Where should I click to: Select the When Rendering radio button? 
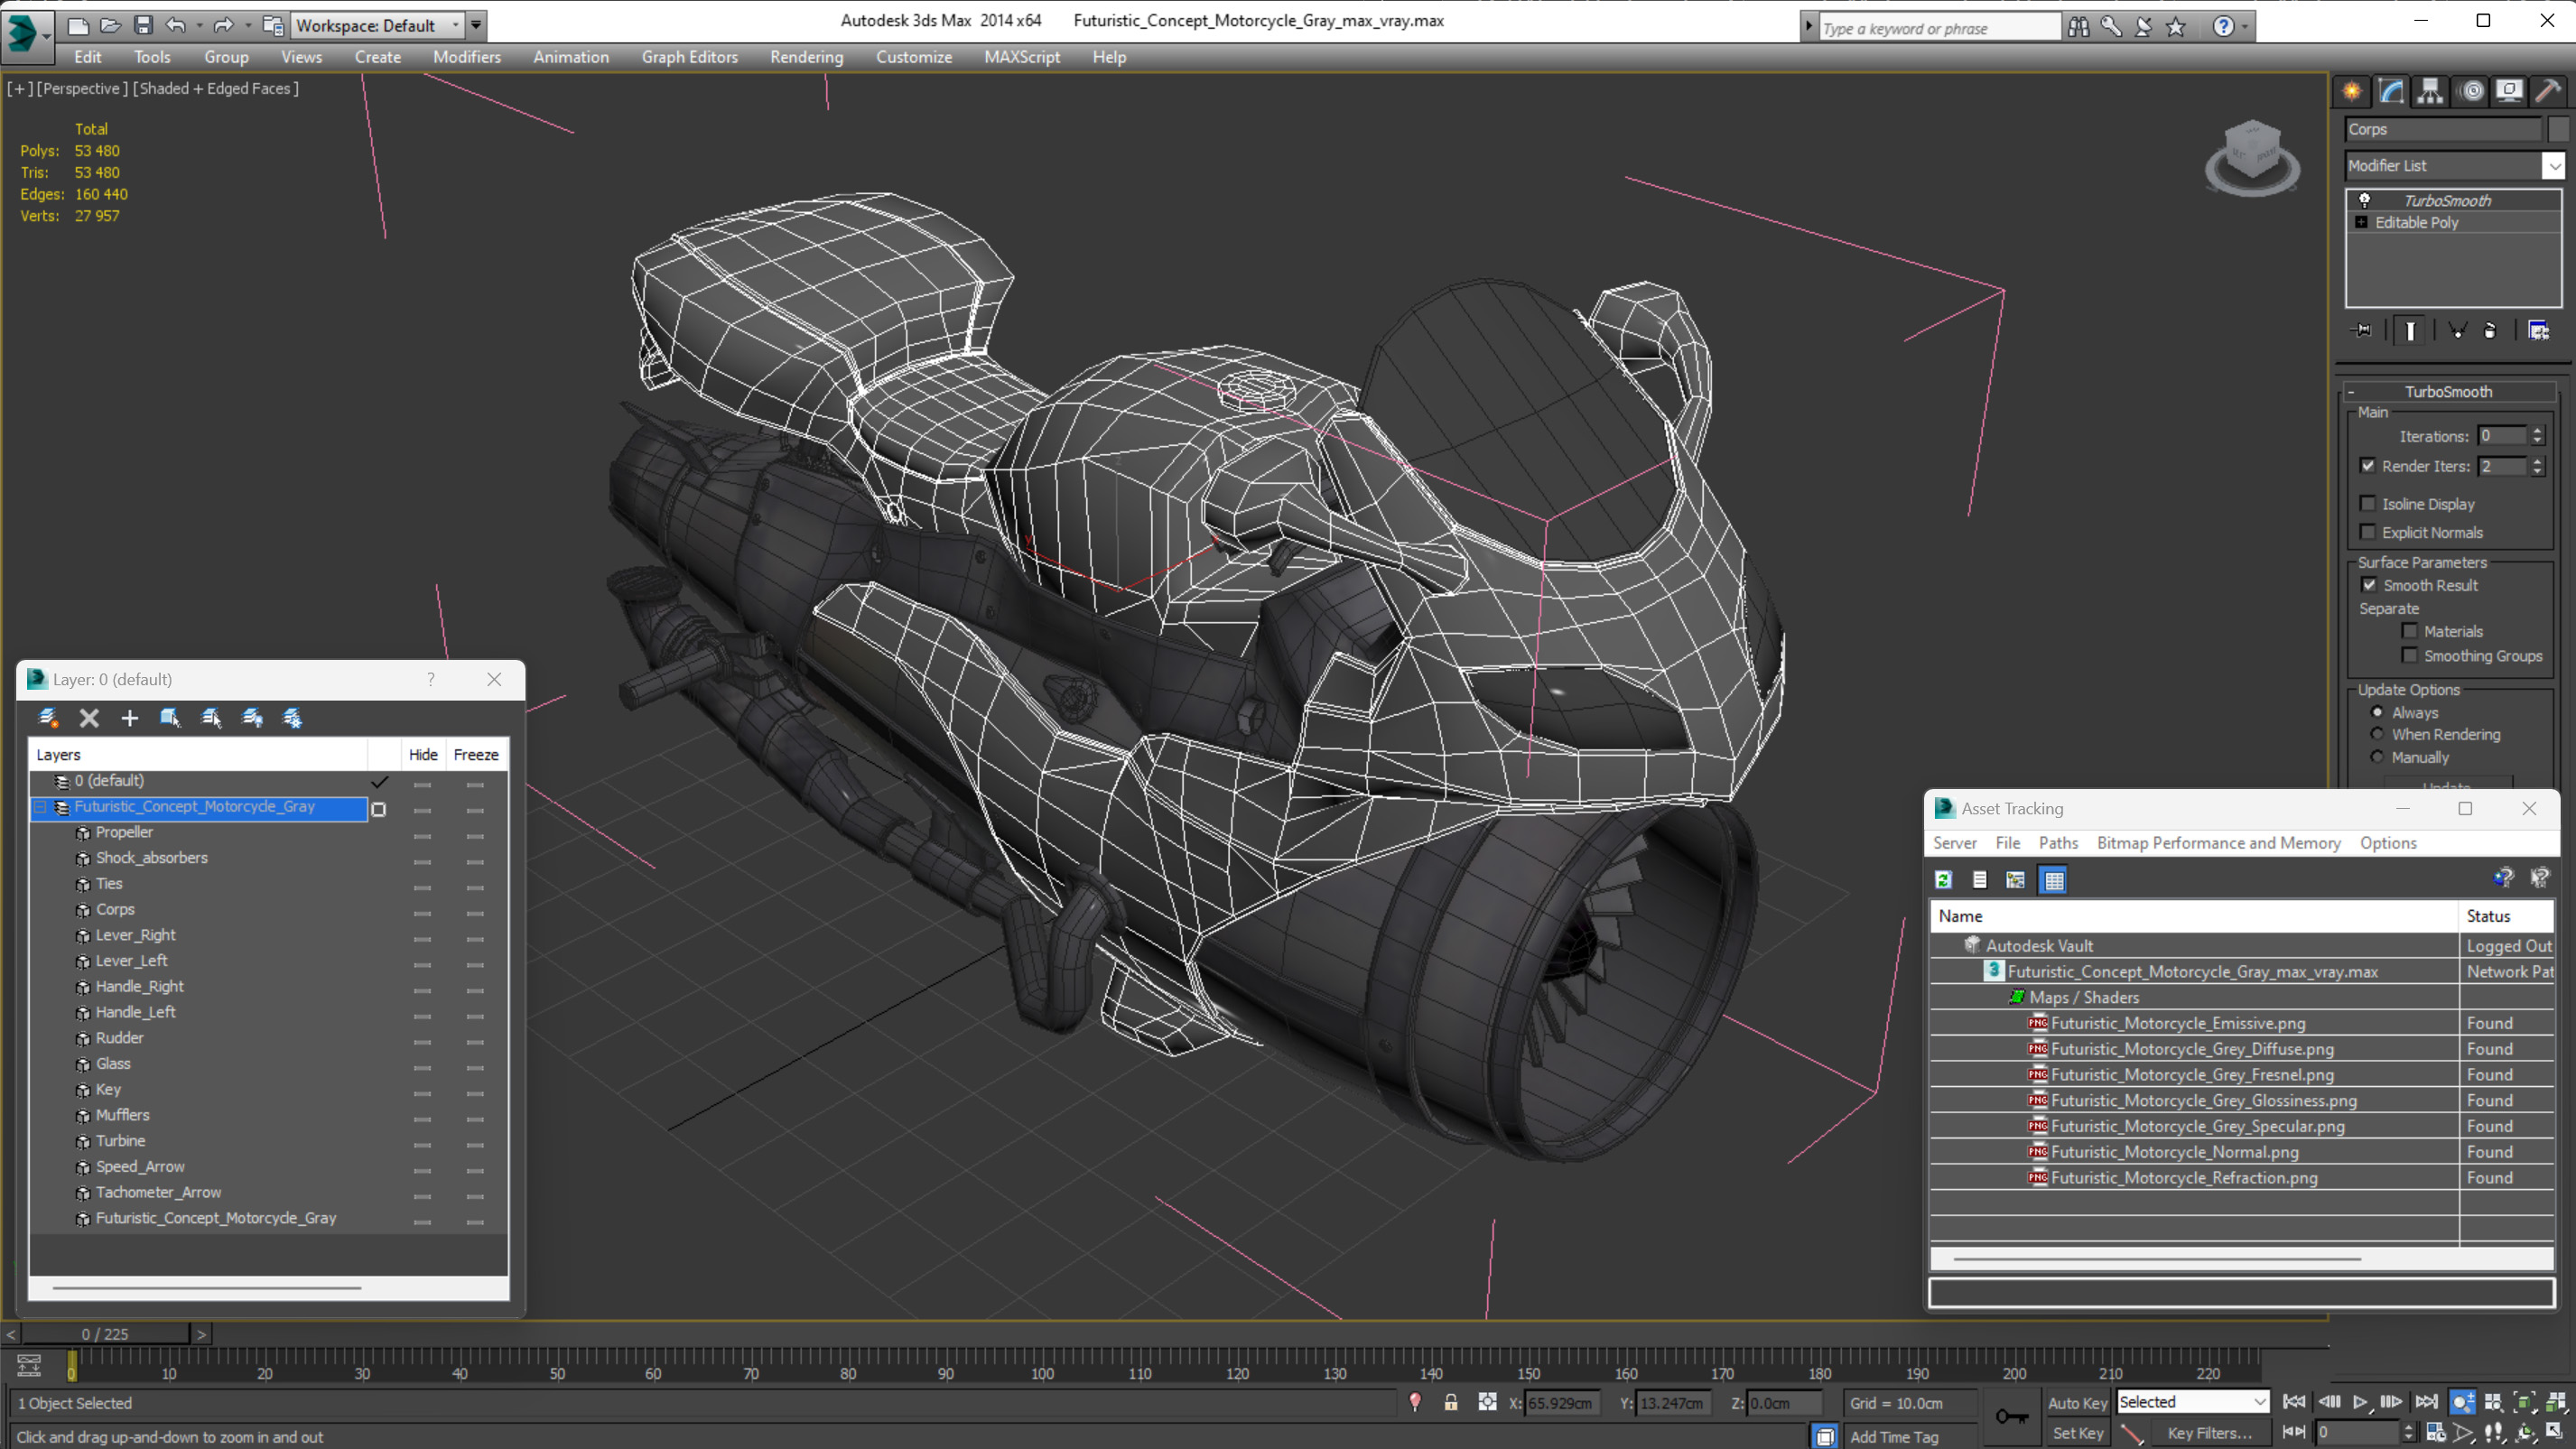2378,734
